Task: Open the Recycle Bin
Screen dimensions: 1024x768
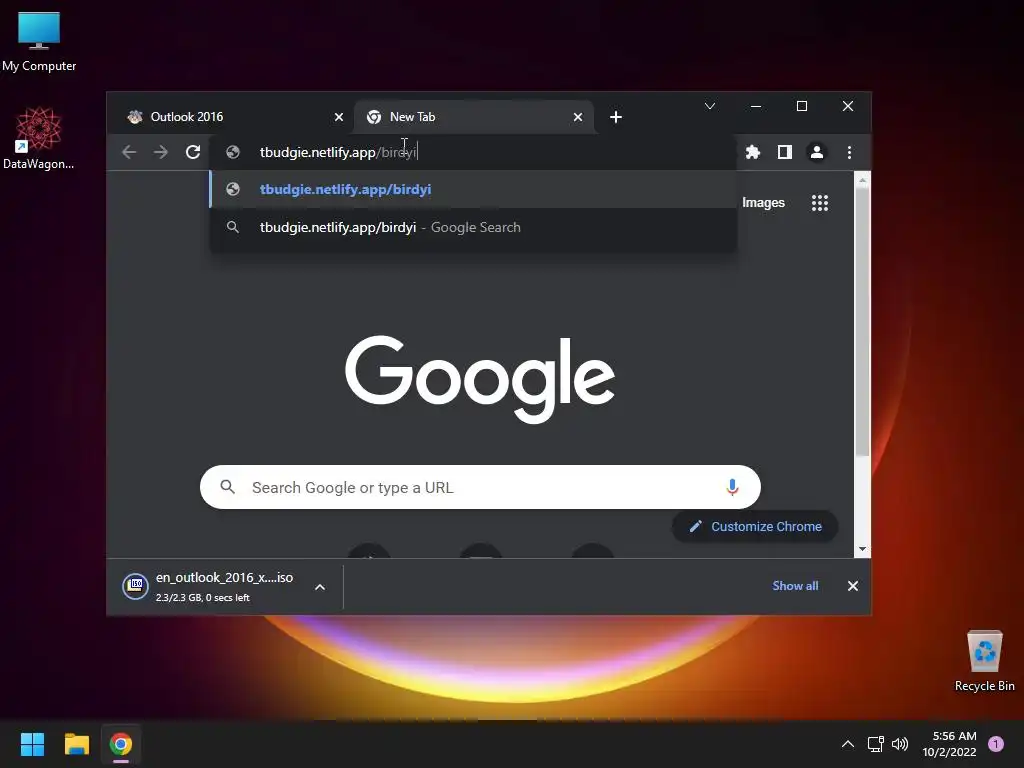Action: [x=984, y=660]
